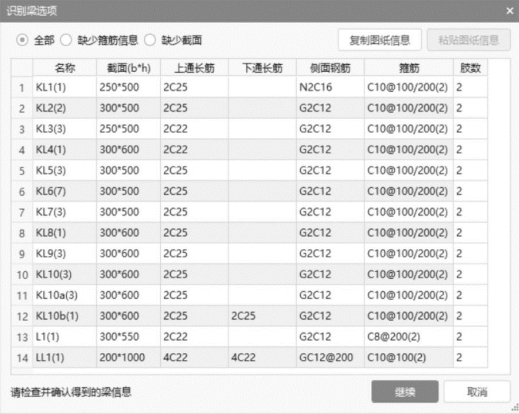Click the 下通长筋 cell of KL10b(1)
Screen dimensions: 519x414
click(262, 316)
